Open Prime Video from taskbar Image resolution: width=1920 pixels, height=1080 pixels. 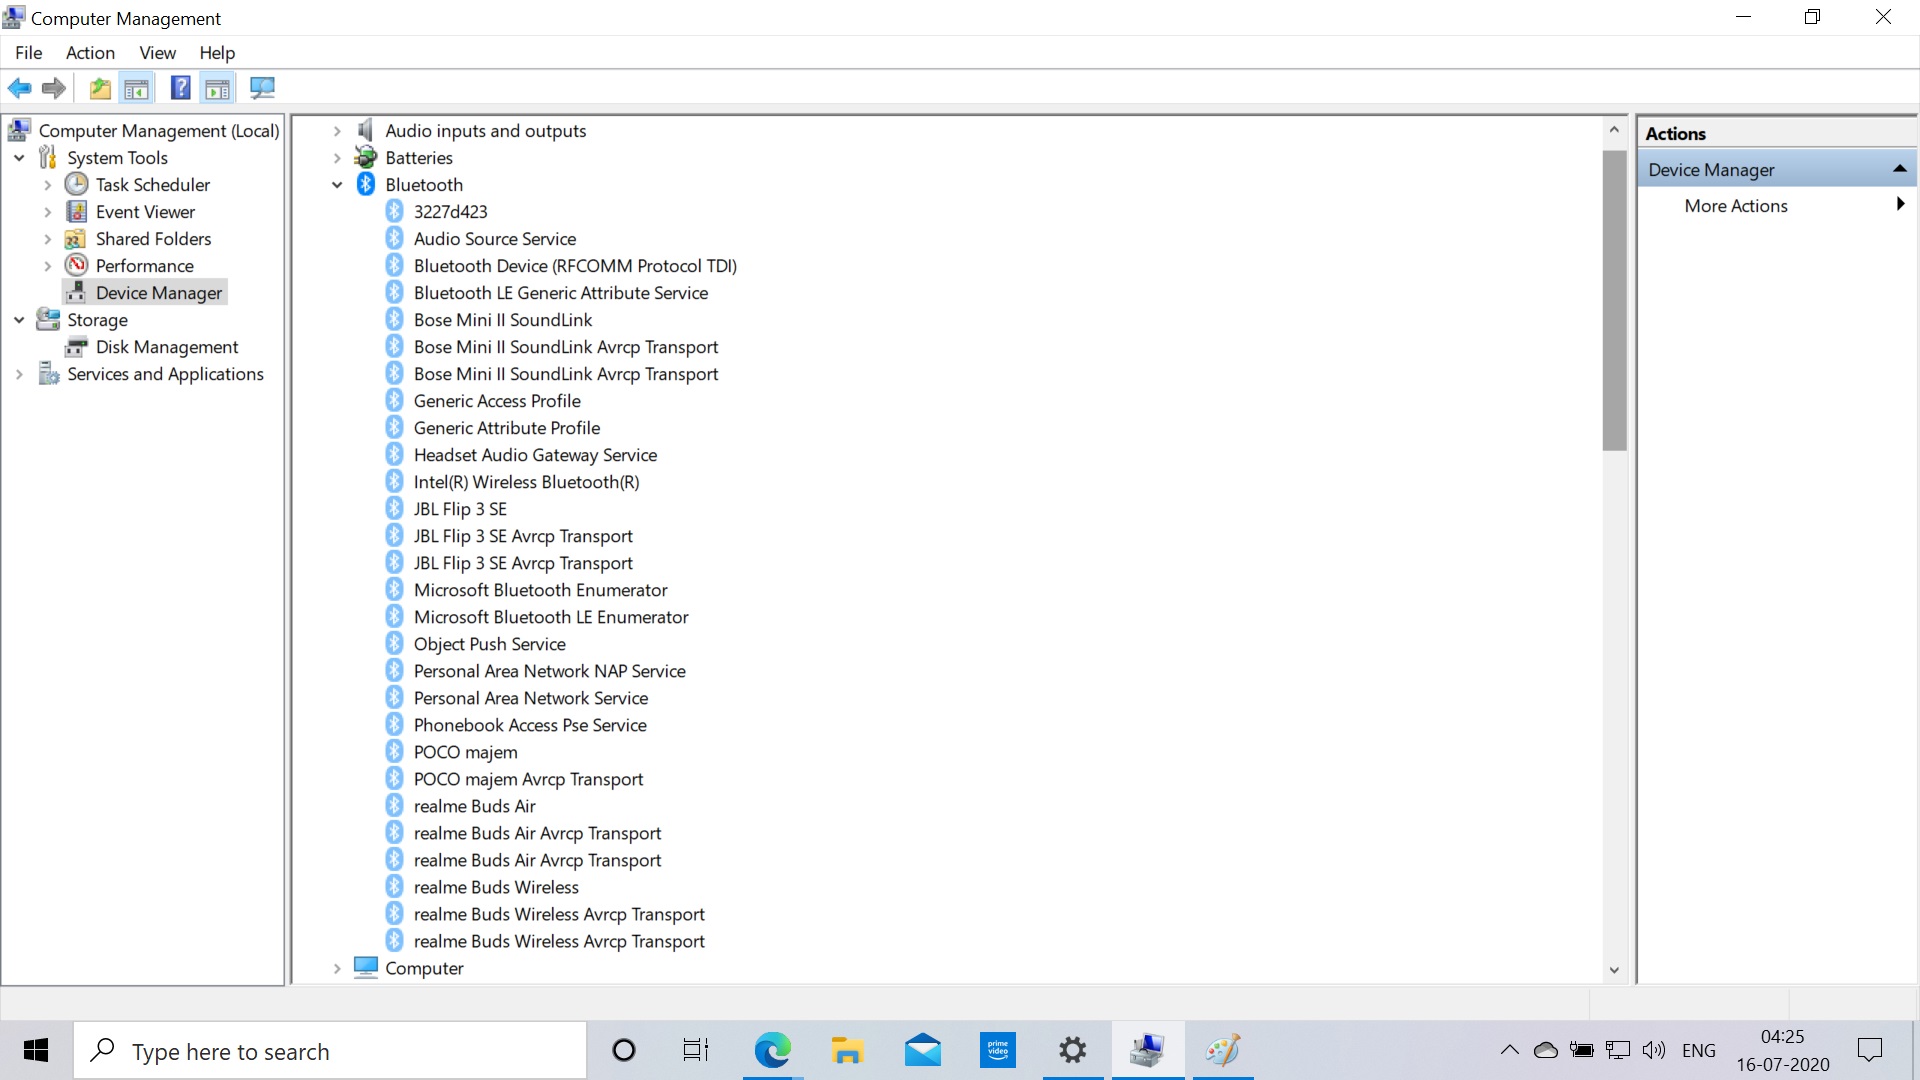click(997, 1050)
